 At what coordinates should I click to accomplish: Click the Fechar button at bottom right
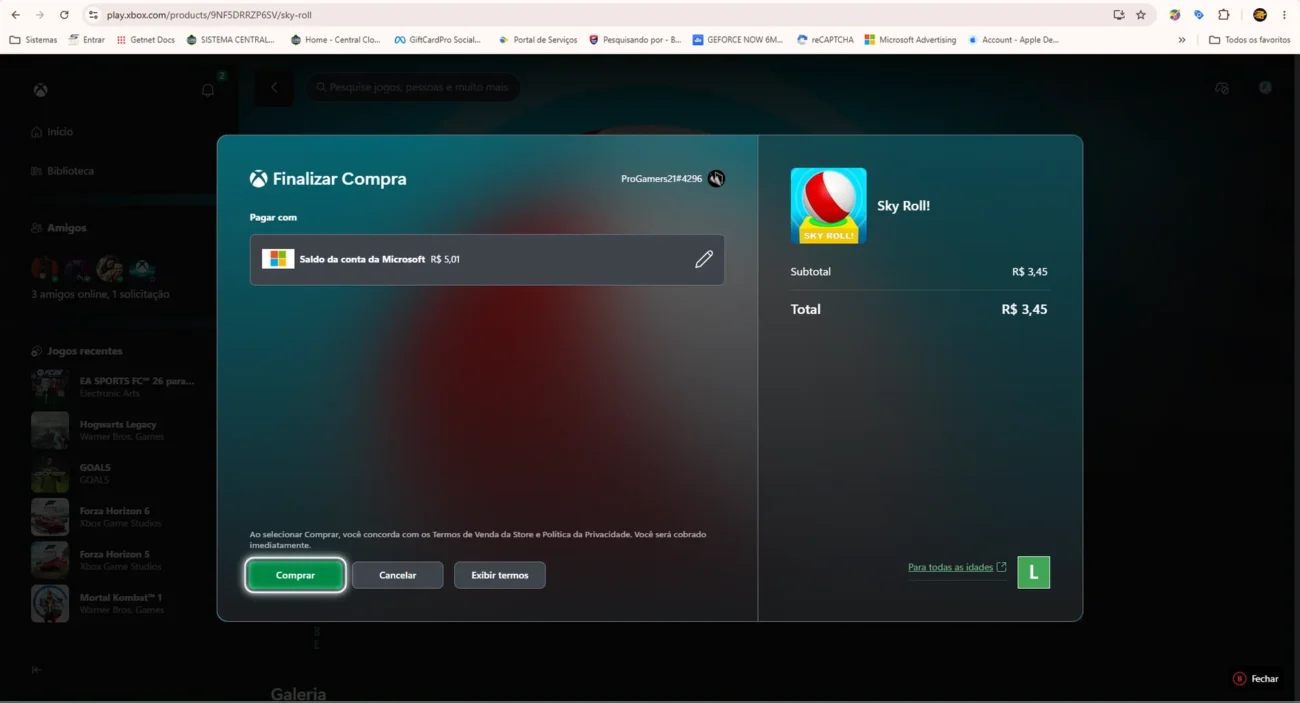pyautogui.click(x=1256, y=678)
